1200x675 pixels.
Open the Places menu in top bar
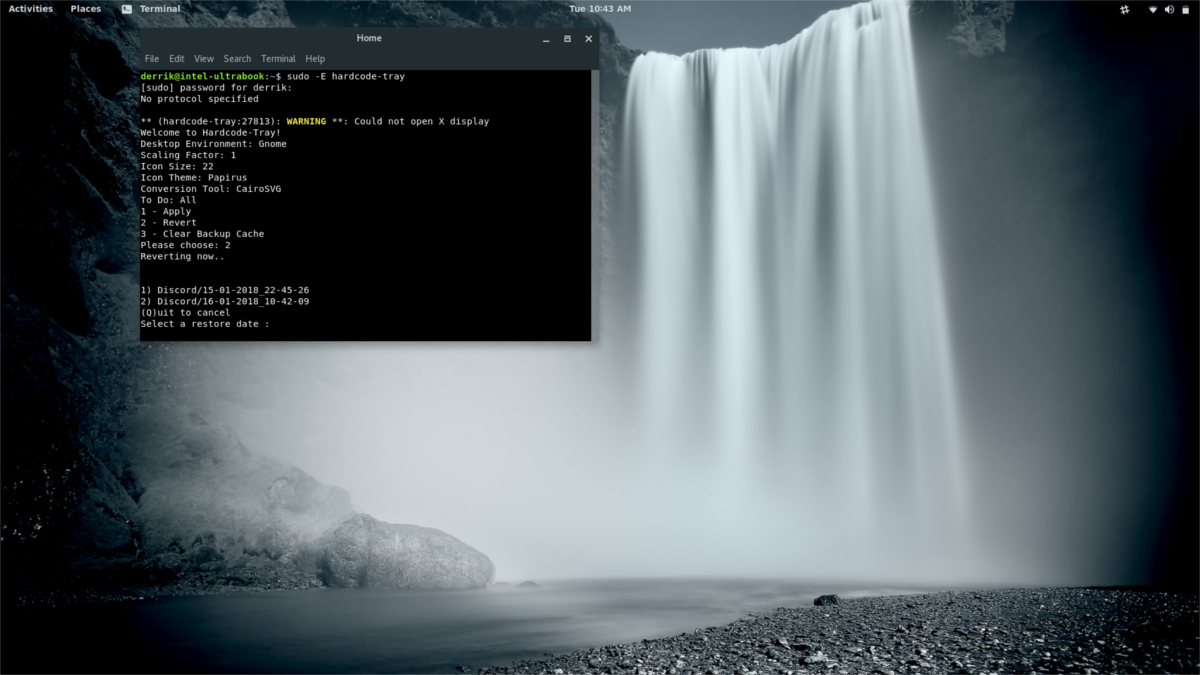pos(86,9)
